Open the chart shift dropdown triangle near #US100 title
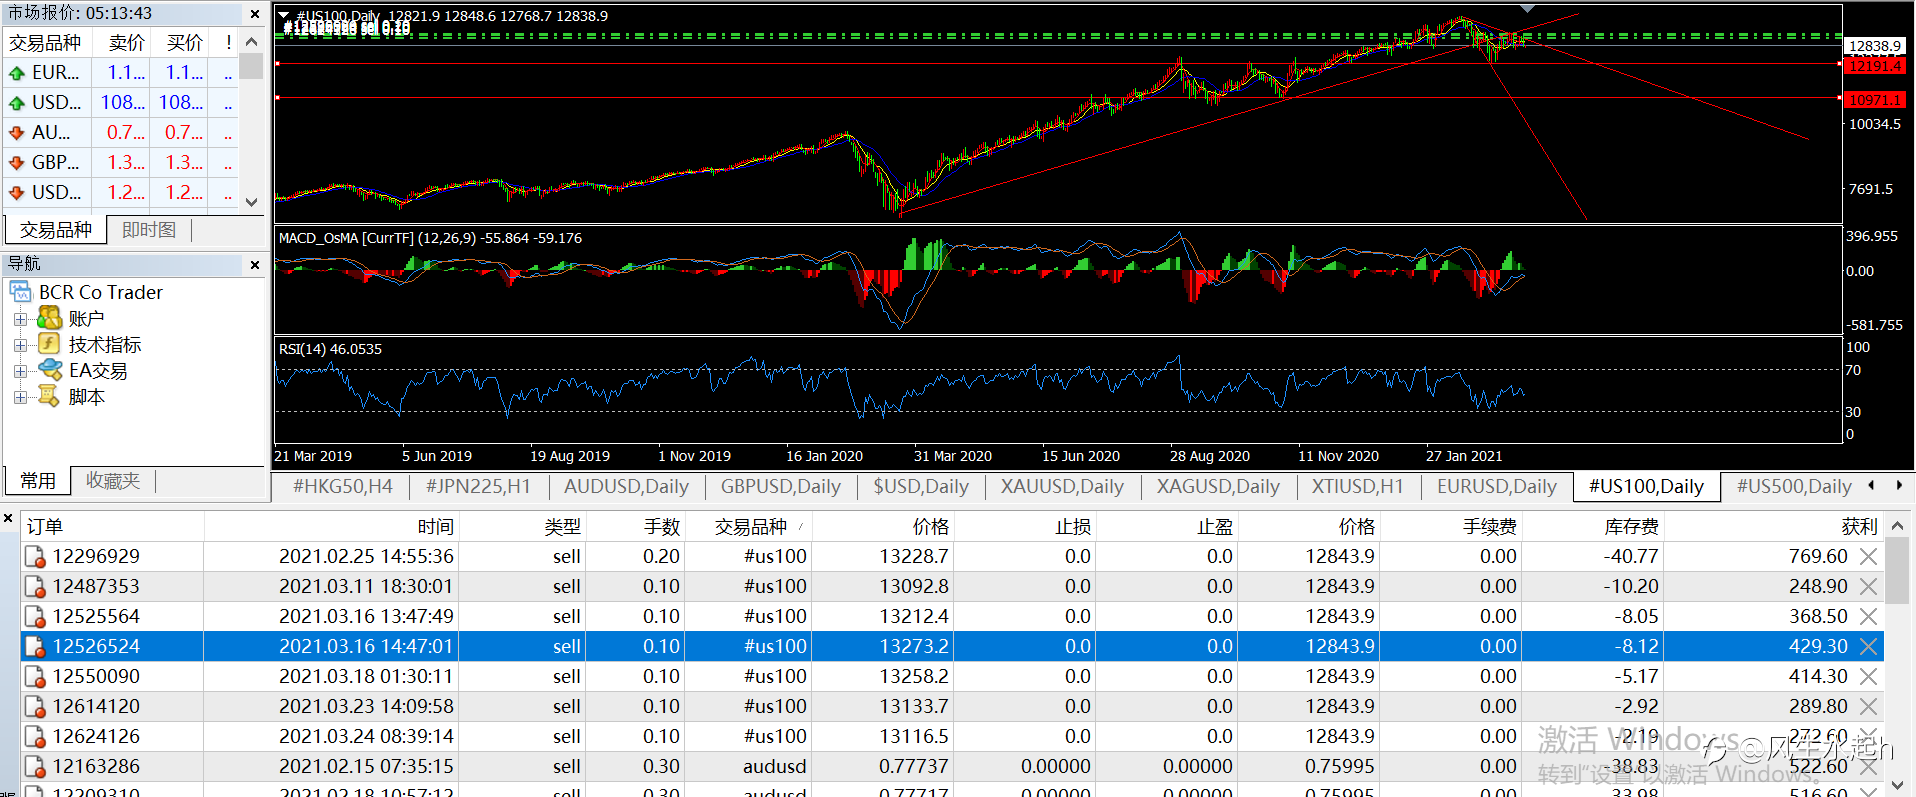The width and height of the screenshot is (1916, 797). coord(284,16)
